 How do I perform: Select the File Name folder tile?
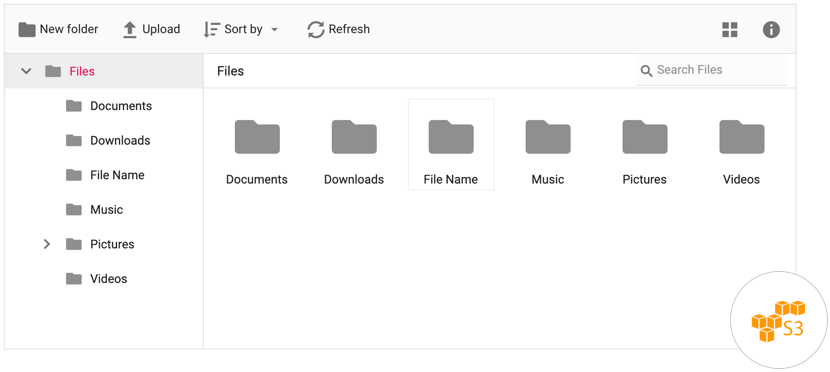coord(451,144)
